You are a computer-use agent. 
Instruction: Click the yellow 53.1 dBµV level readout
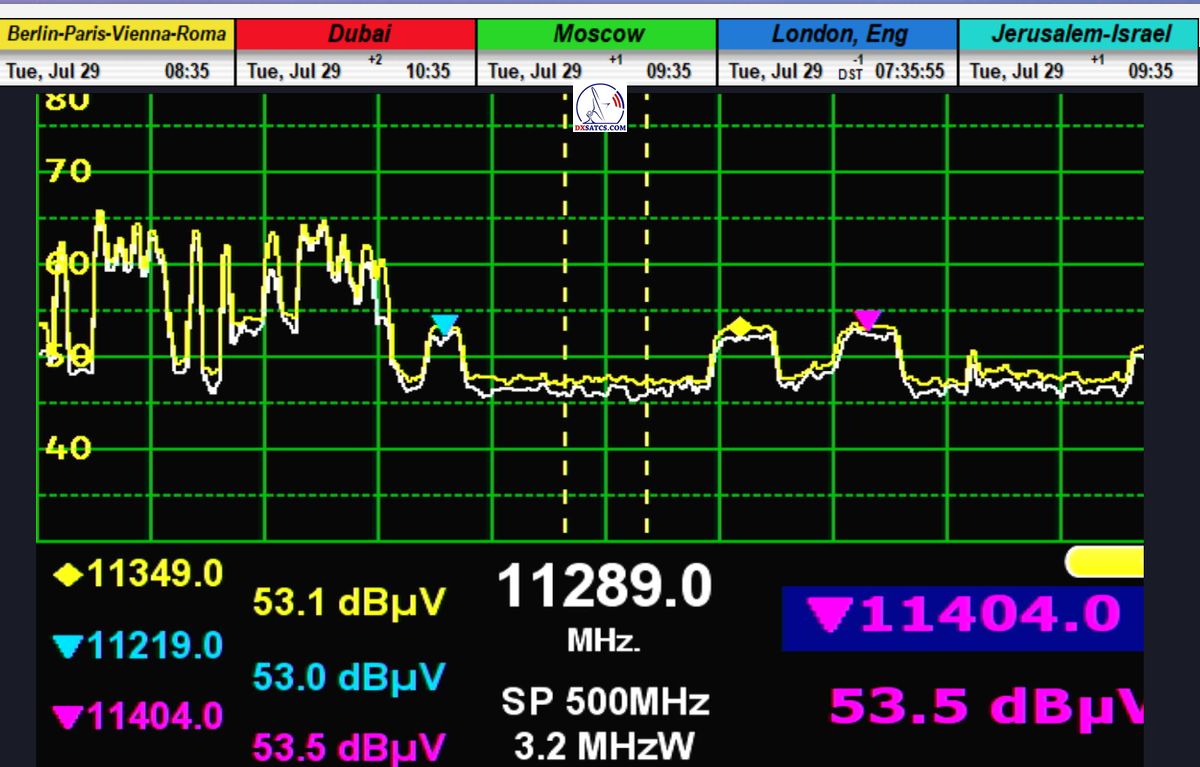[349, 602]
